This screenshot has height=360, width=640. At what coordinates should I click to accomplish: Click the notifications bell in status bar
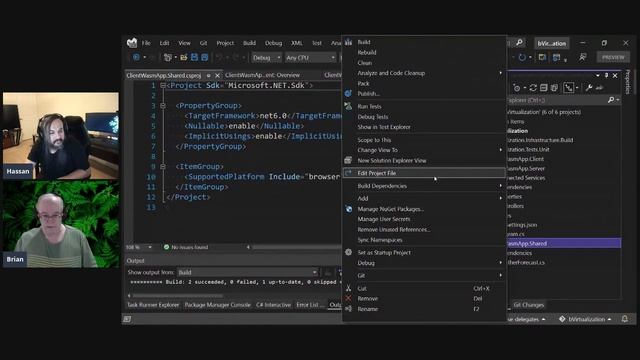(x=624, y=319)
